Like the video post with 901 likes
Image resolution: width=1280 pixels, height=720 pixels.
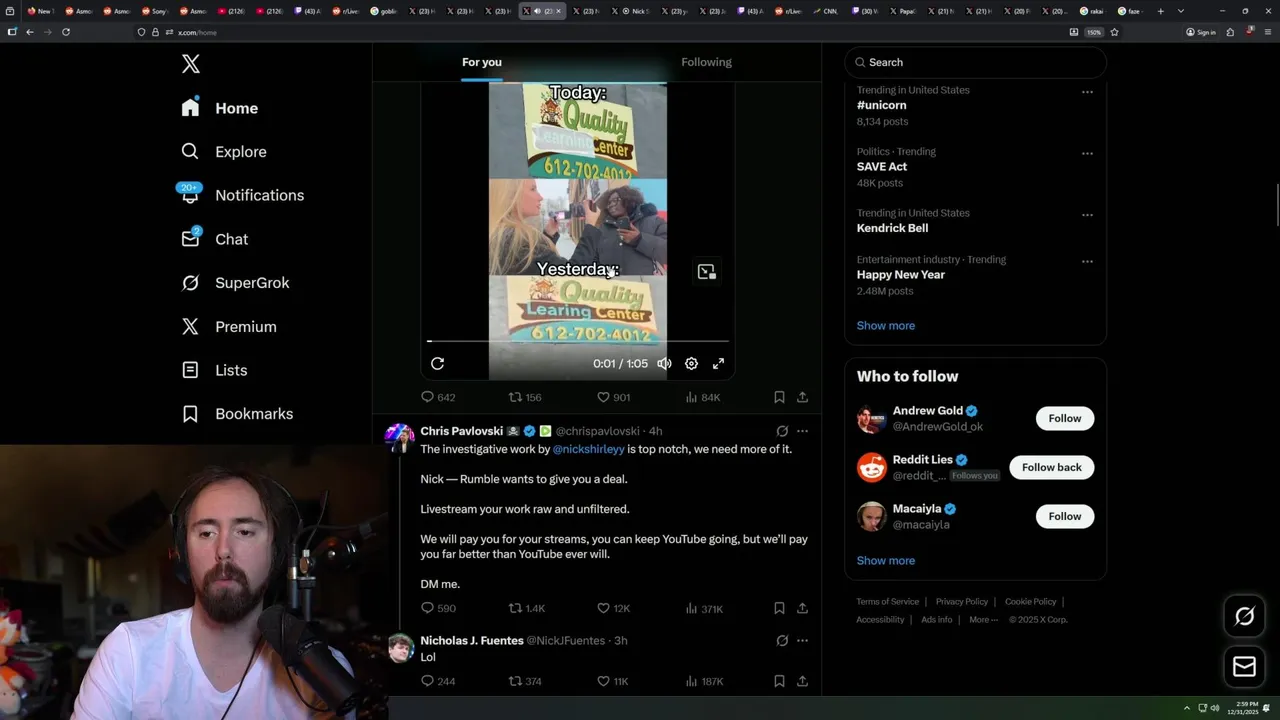pyautogui.click(x=613, y=397)
